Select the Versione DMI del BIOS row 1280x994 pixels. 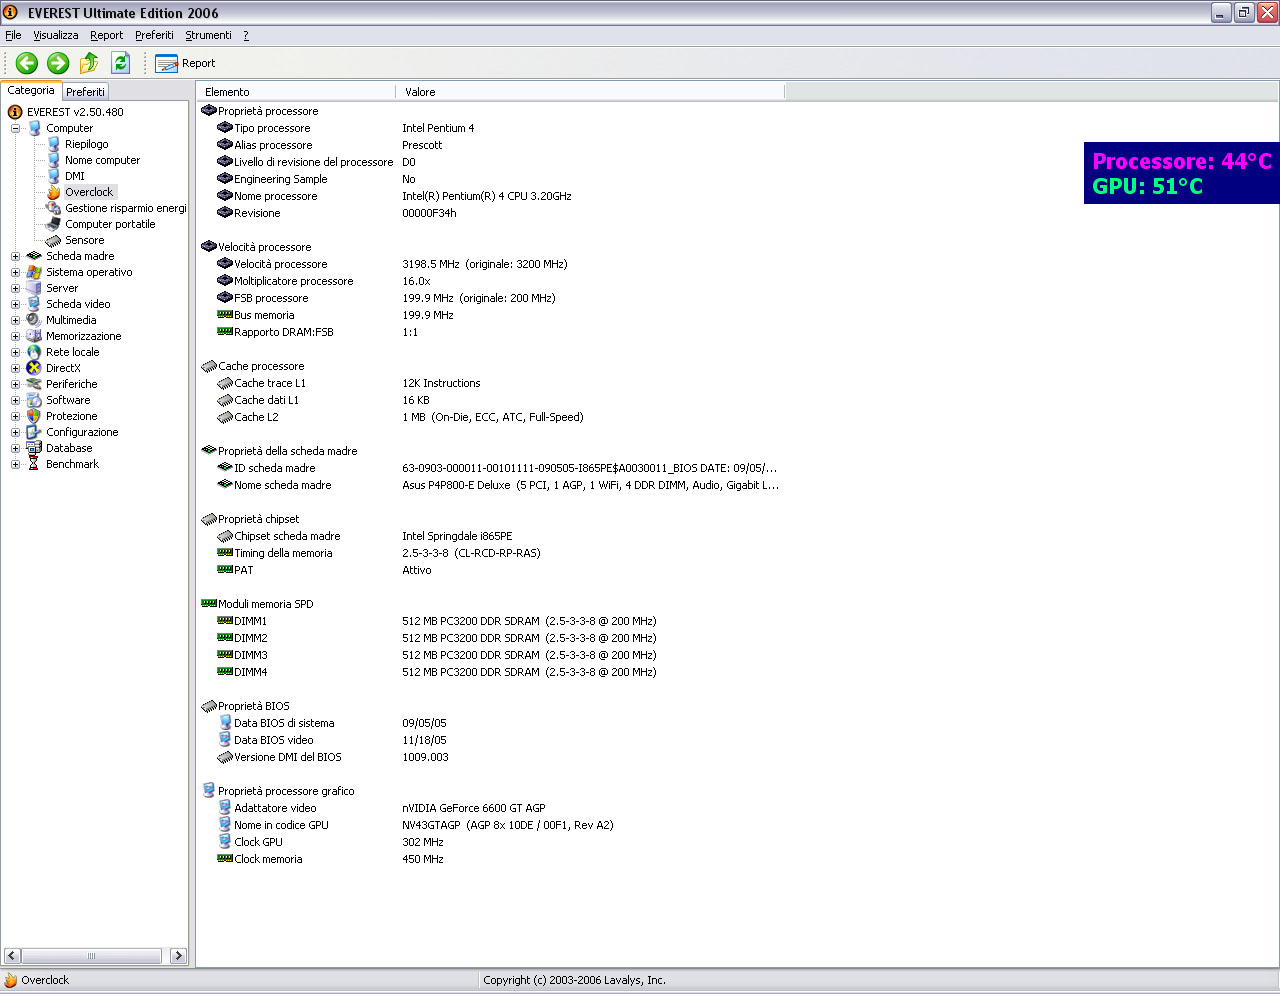(x=490, y=757)
